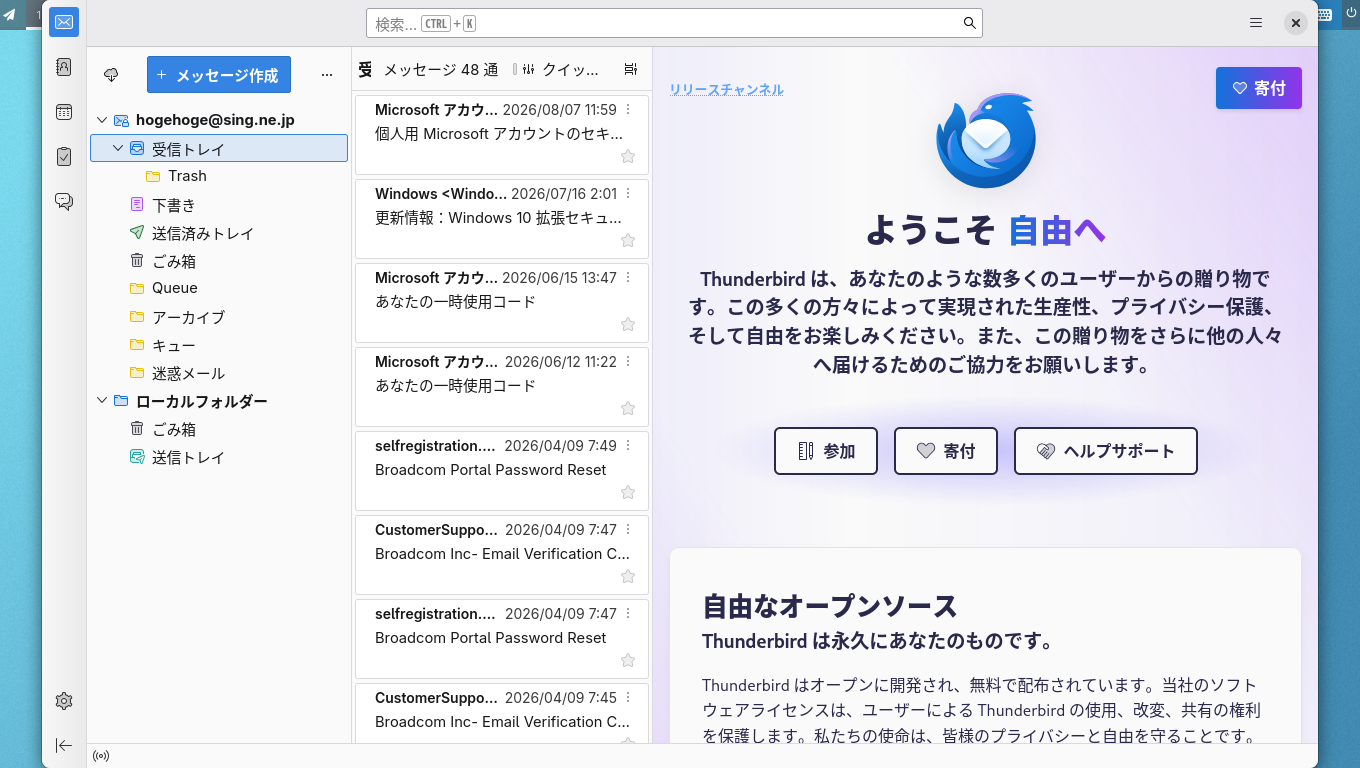Click the ヘルプサポート button
This screenshot has height=768, width=1360.
click(1106, 451)
